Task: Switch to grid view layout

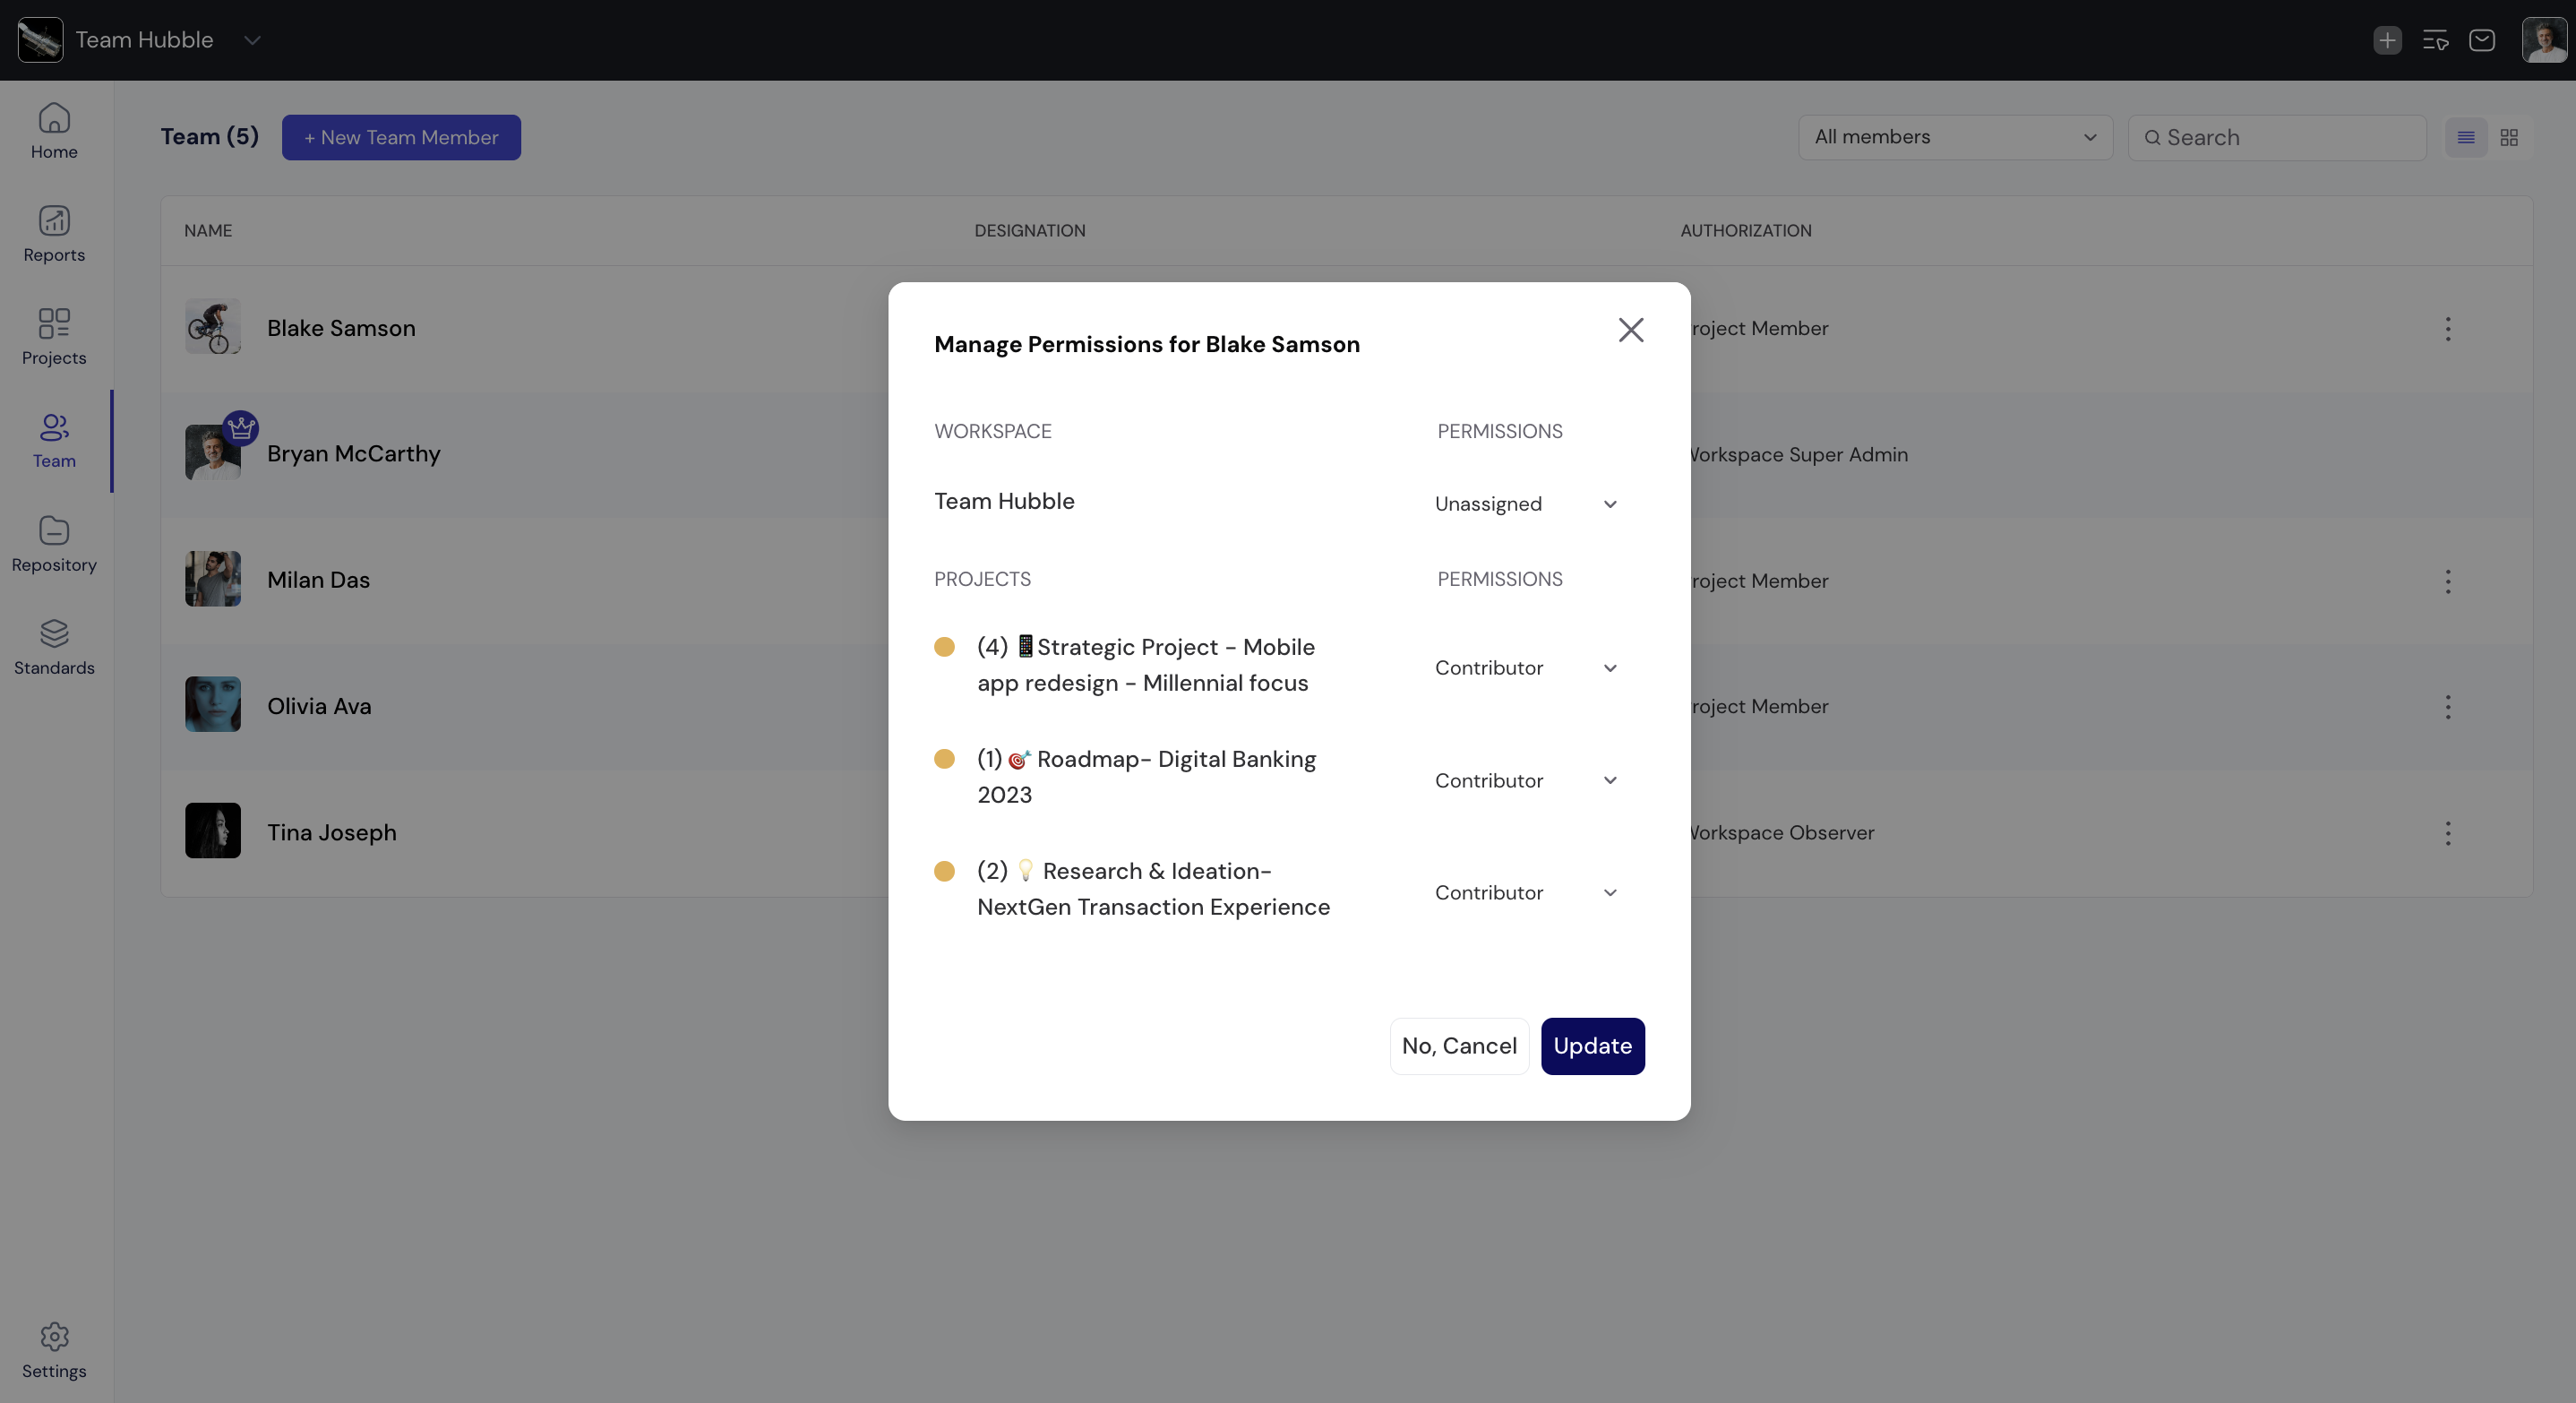Action: pos(2509,138)
